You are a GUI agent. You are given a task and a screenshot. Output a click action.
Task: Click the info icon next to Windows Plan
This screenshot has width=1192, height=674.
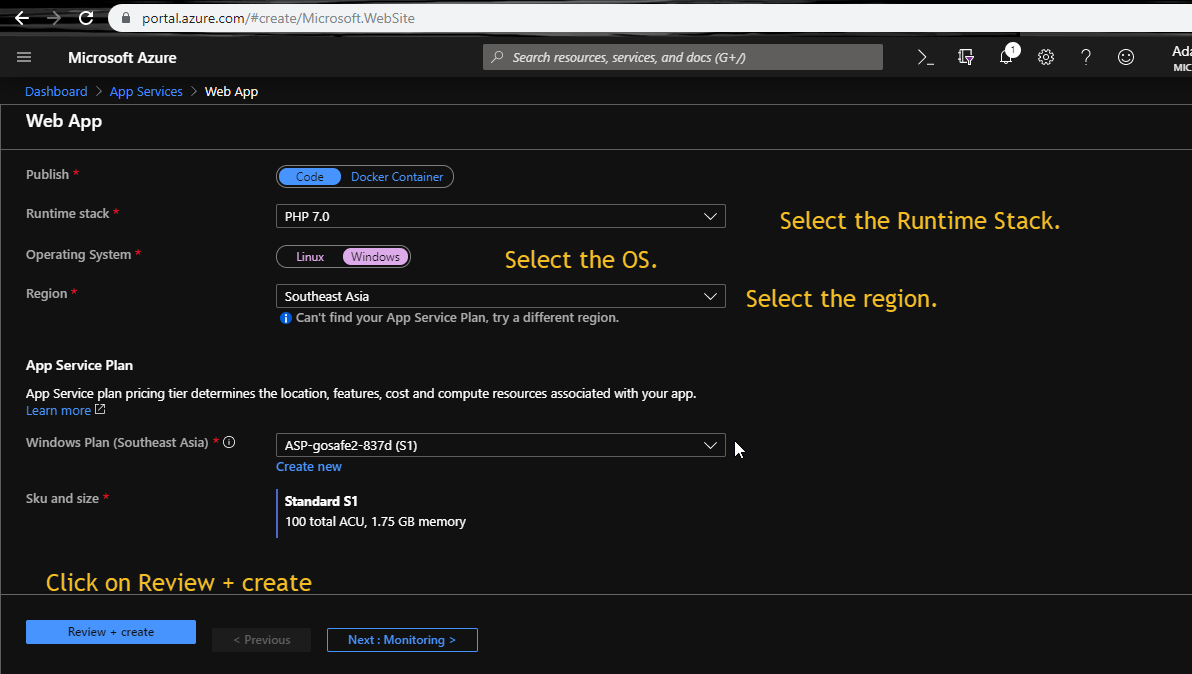pos(229,441)
